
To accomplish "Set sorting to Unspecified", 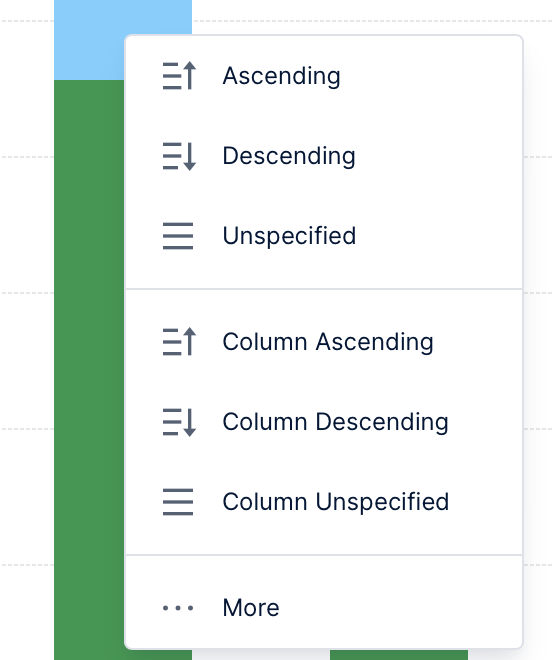I will point(324,236).
